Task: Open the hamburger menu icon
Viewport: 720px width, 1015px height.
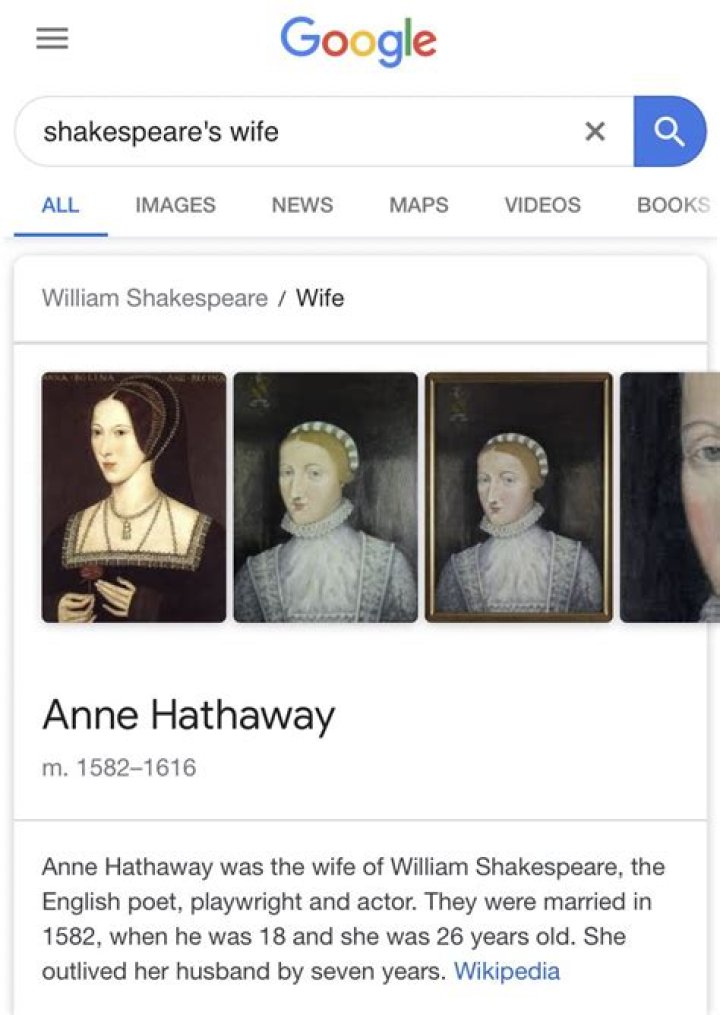Action: [x=52, y=39]
